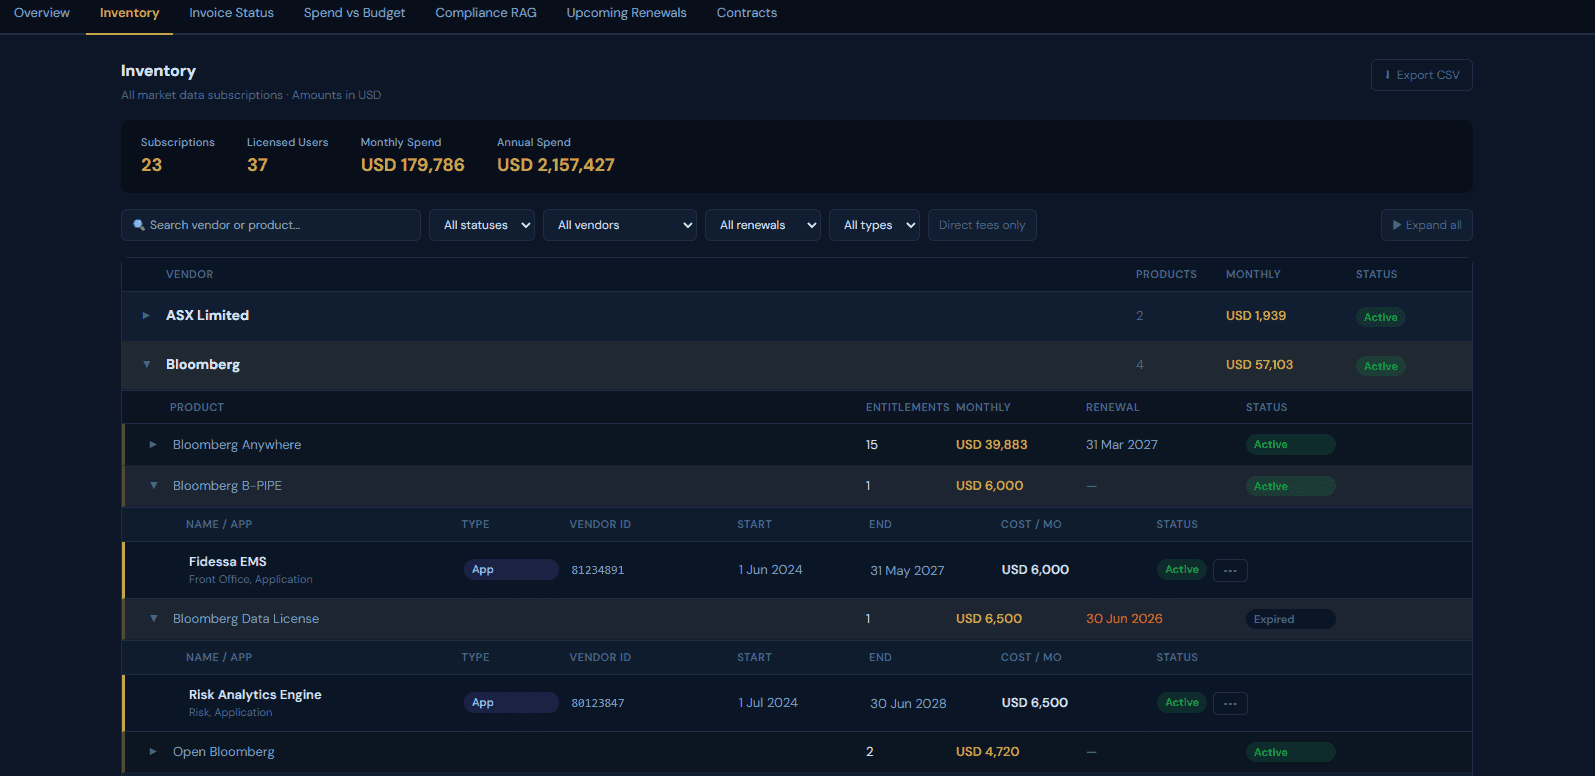The width and height of the screenshot is (1595, 776).
Task: Click the Active badge in Risk Analytics Engine row
Action: pos(1182,702)
